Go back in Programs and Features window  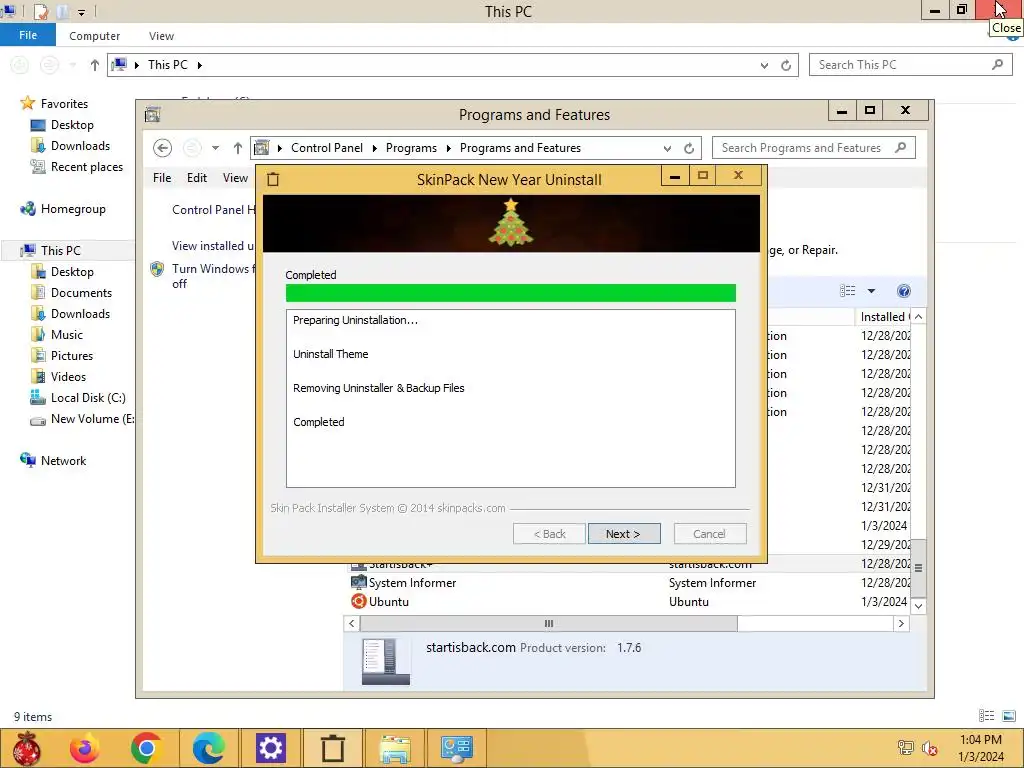pyautogui.click(x=163, y=148)
